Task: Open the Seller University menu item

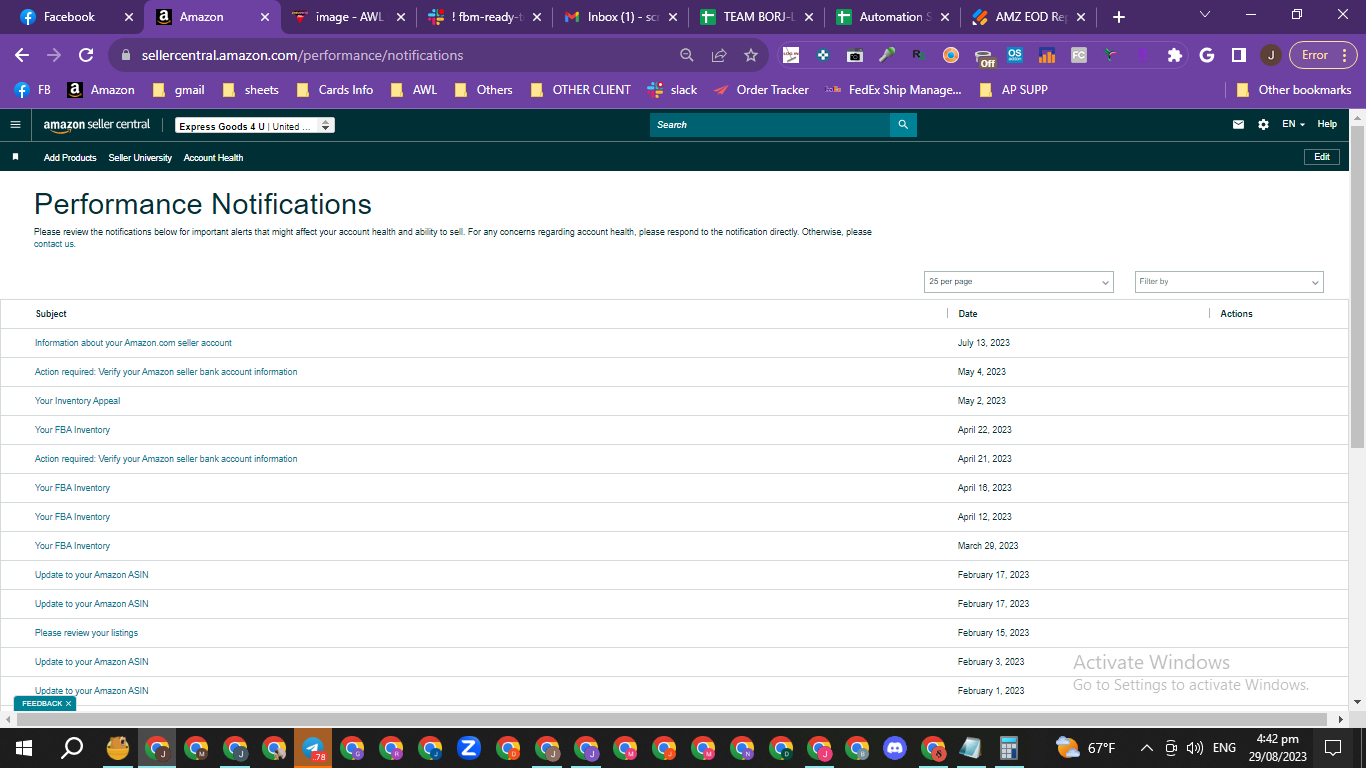Action: coord(140,158)
